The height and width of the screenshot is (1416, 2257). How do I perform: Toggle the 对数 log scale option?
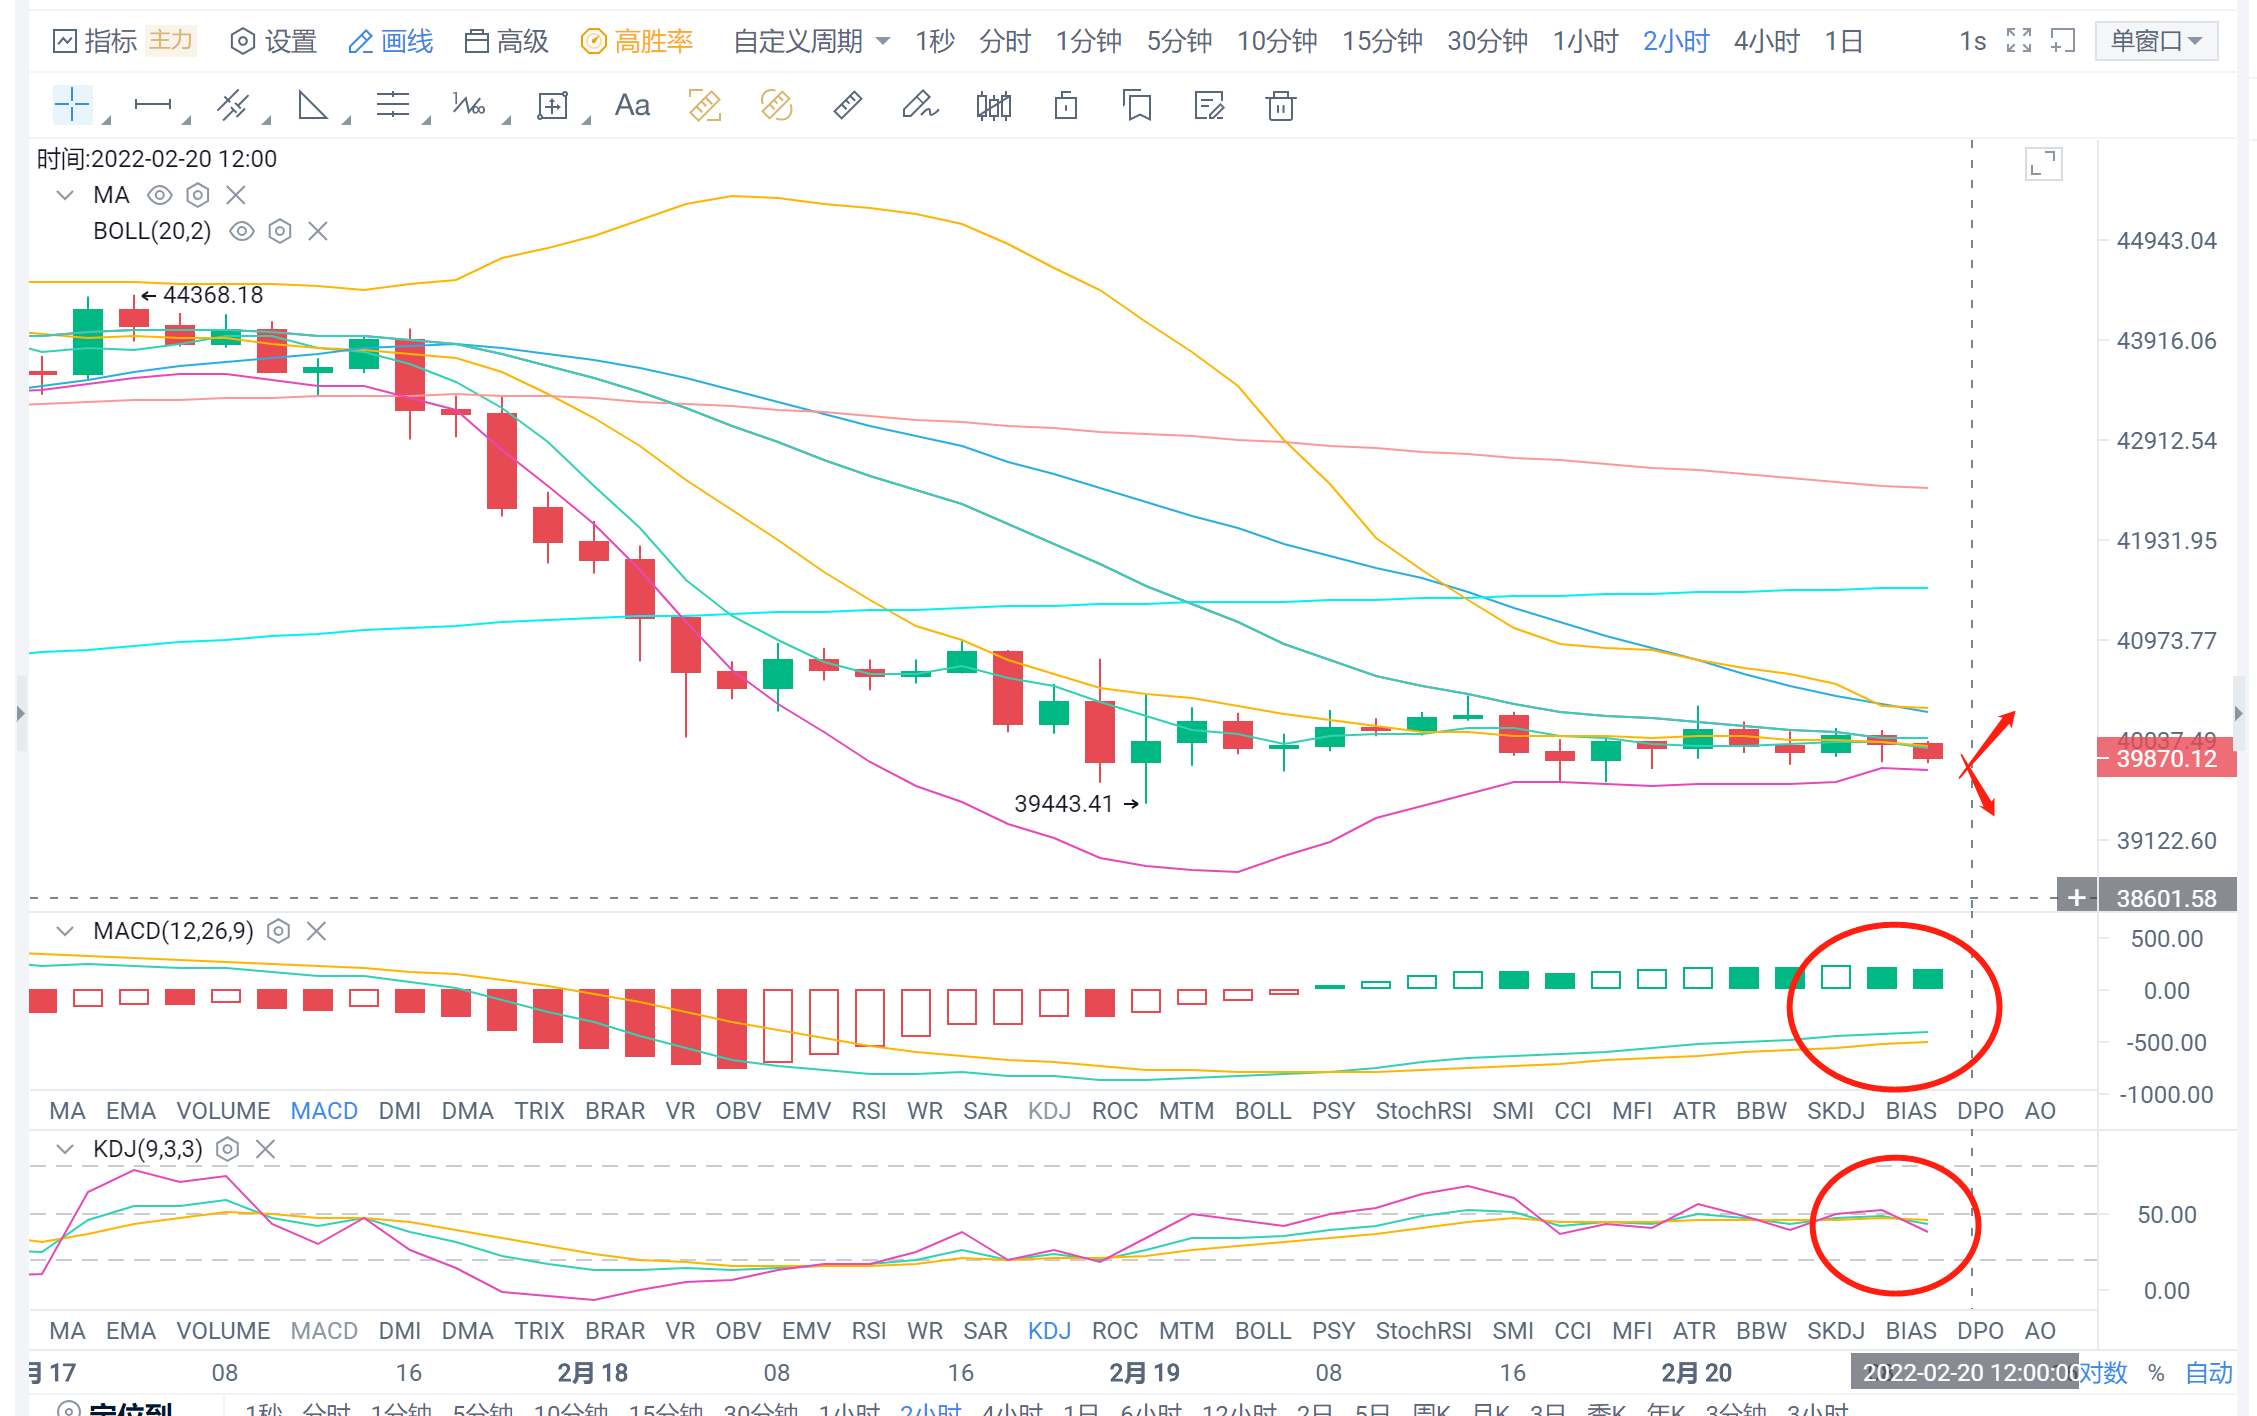tap(2104, 1372)
